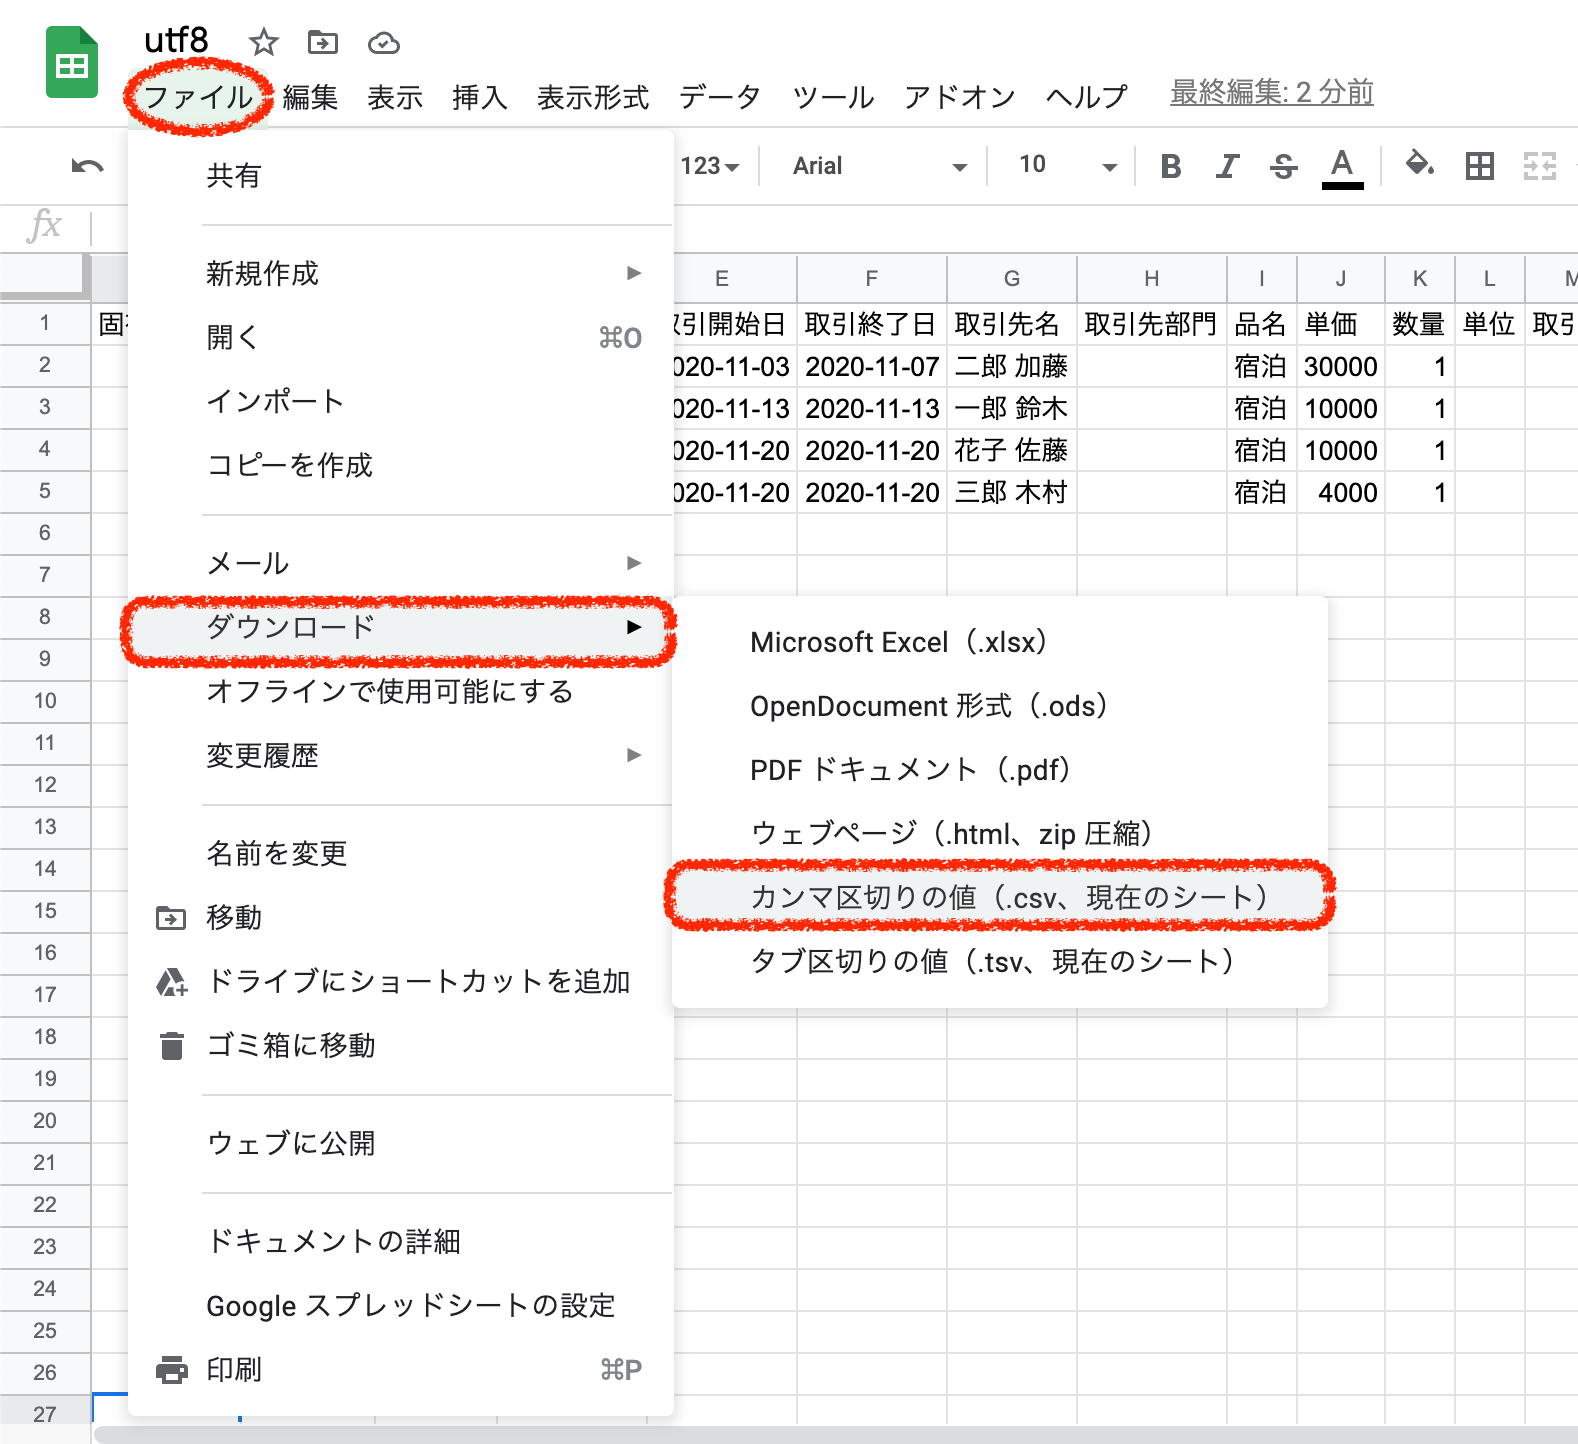Click the Google Sheets home icon
Image resolution: width=1578 pixels, height=1444 pixels.
tap(72, 64)
